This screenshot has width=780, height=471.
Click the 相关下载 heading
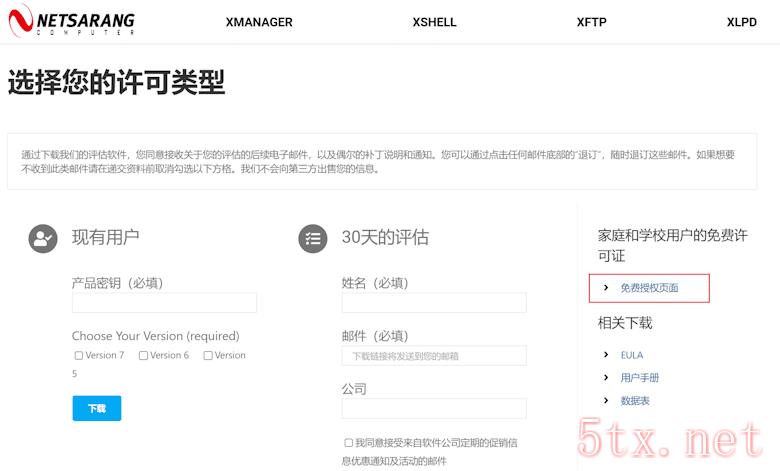[625, 323]
